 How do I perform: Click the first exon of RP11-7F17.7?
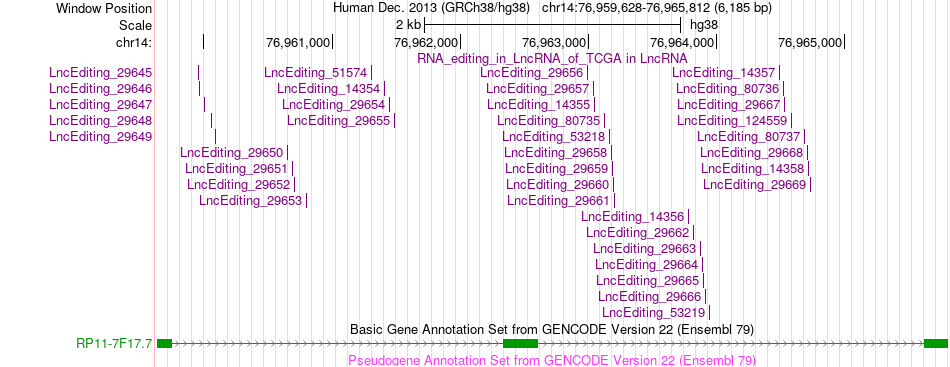(164, 343)
